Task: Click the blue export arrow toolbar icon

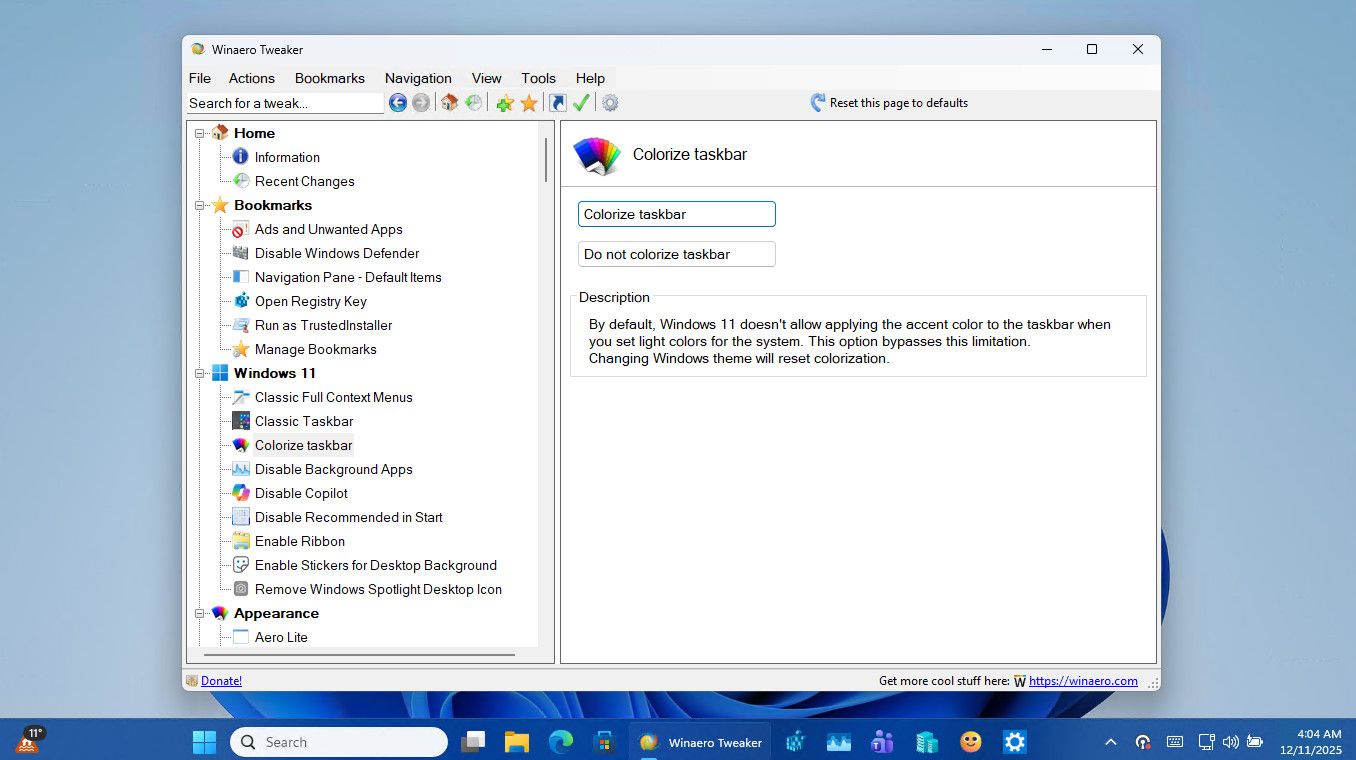Action: 557,102
